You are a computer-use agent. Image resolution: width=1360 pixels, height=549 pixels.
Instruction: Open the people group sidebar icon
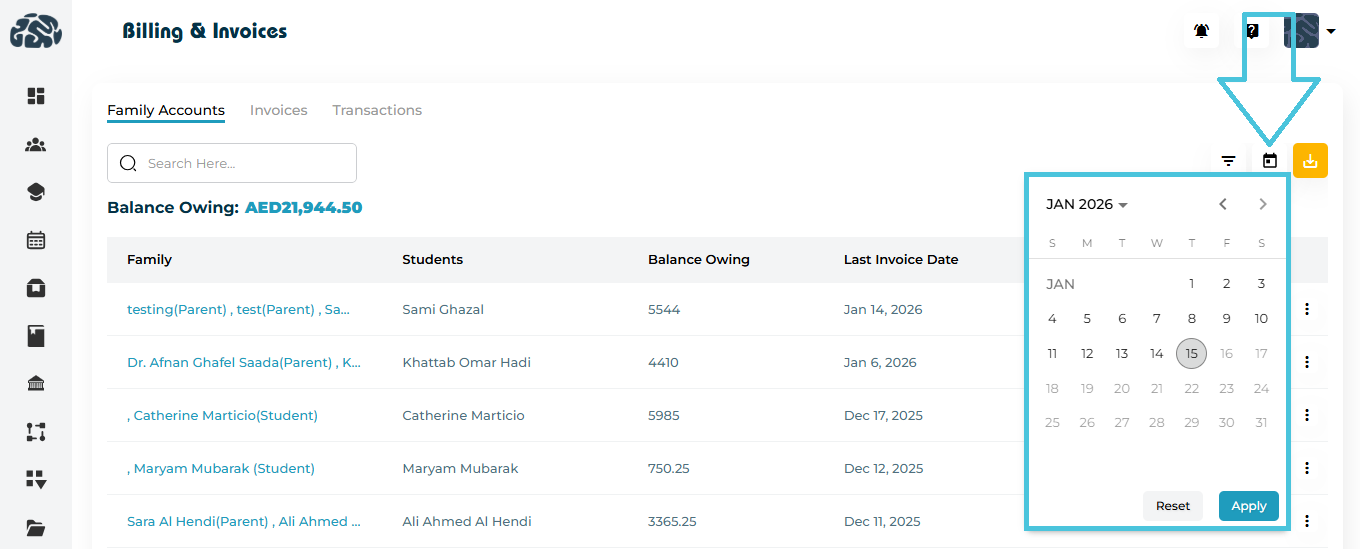(36, 145)
